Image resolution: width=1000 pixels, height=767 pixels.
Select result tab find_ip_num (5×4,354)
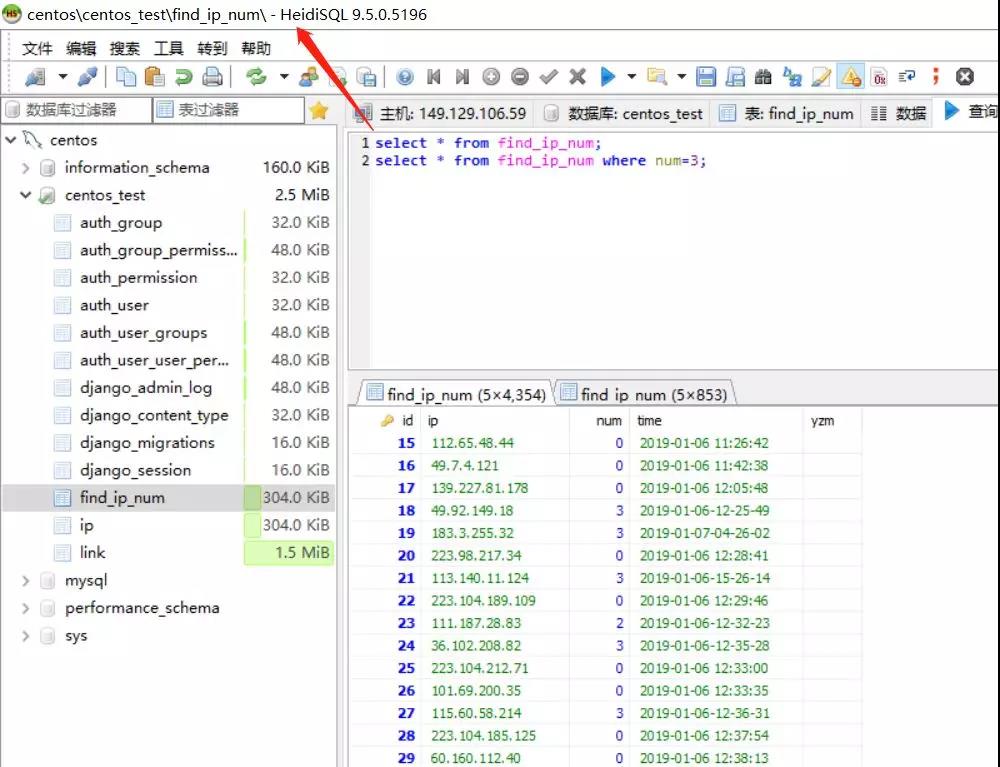pos(457,394)
